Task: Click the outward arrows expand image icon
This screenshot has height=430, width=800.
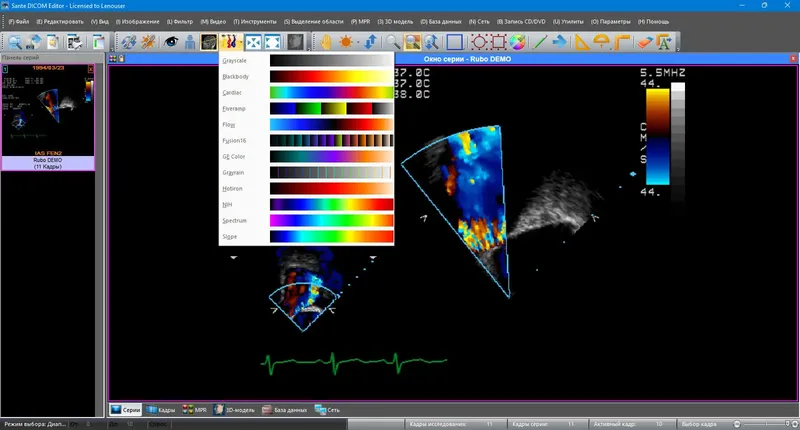Action: (272, 42)
